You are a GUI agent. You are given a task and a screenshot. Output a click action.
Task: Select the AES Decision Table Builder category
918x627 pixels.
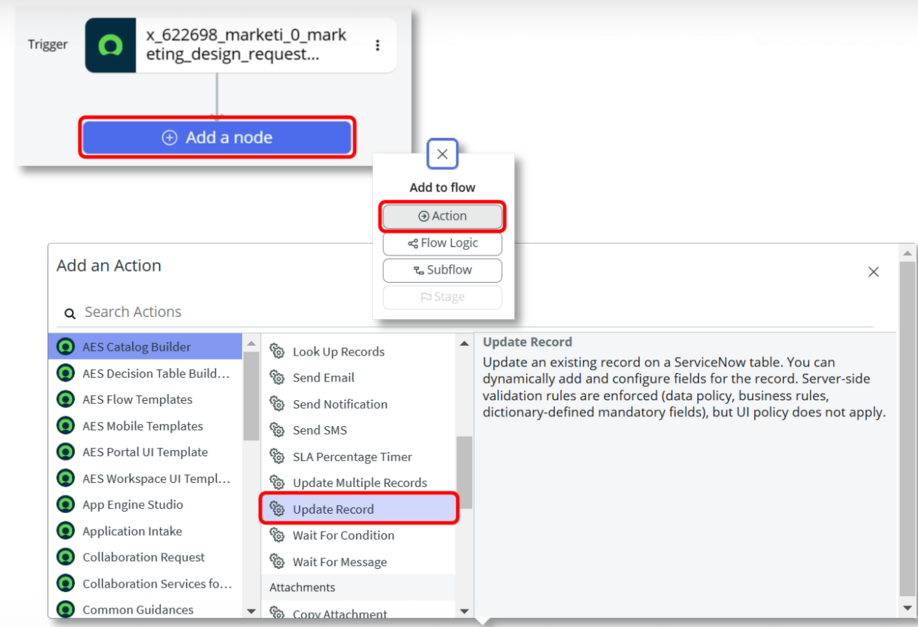145,373
